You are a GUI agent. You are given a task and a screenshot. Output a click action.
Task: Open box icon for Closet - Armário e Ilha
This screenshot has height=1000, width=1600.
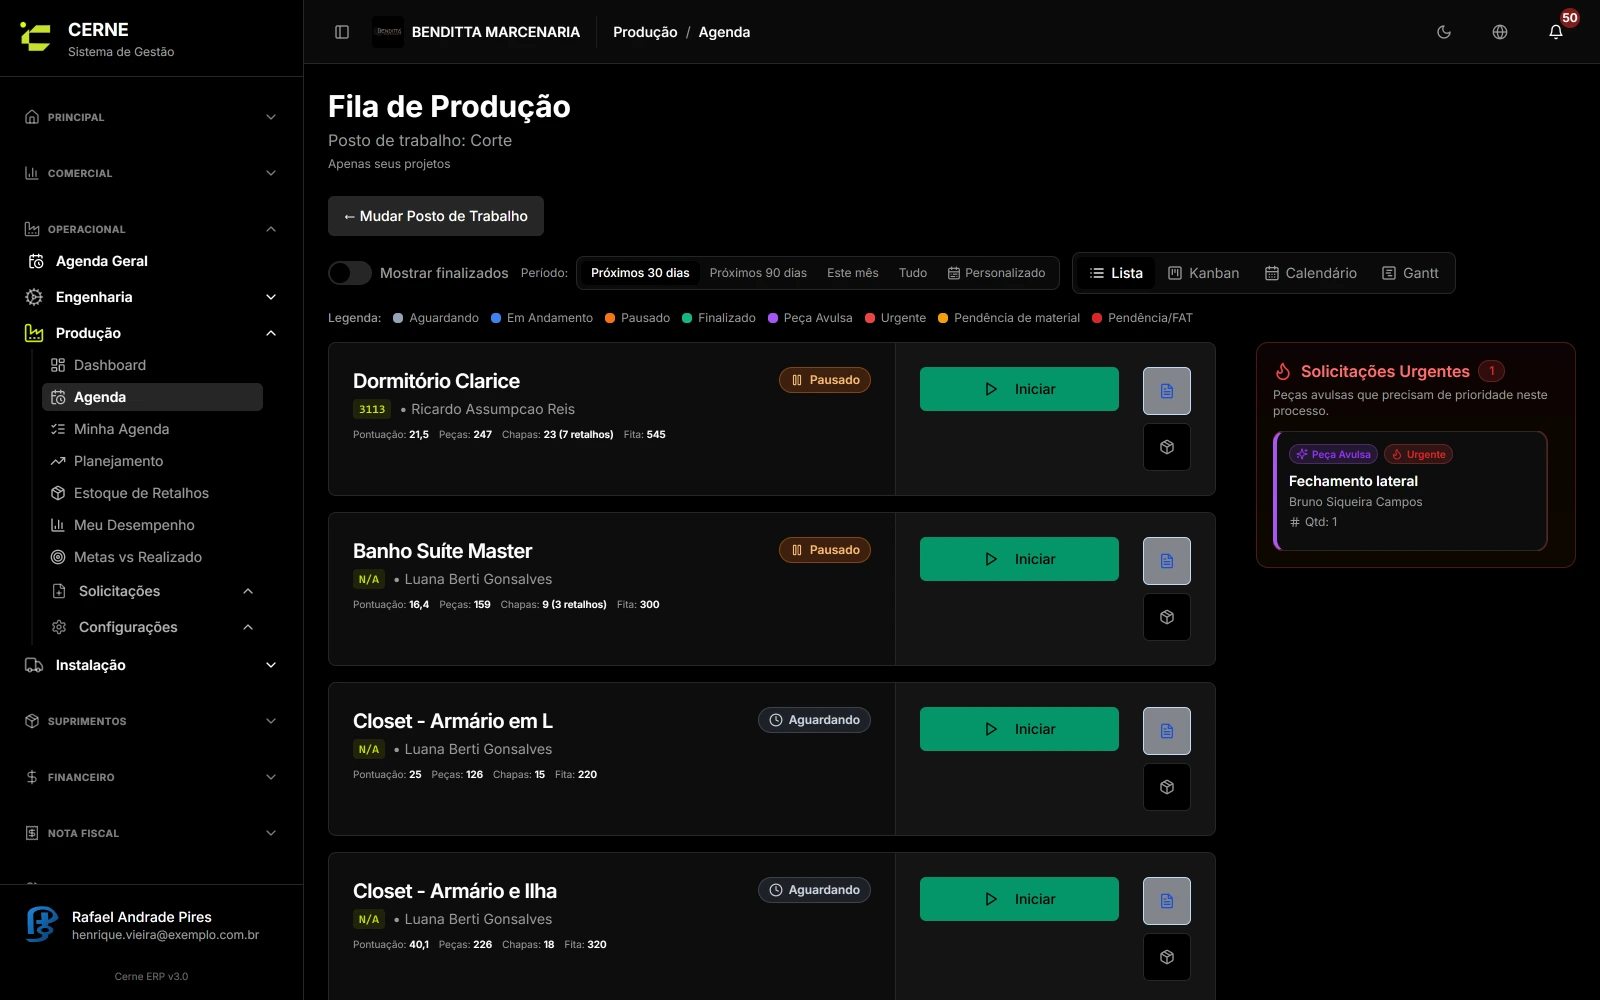click(x=1167, y=957)
